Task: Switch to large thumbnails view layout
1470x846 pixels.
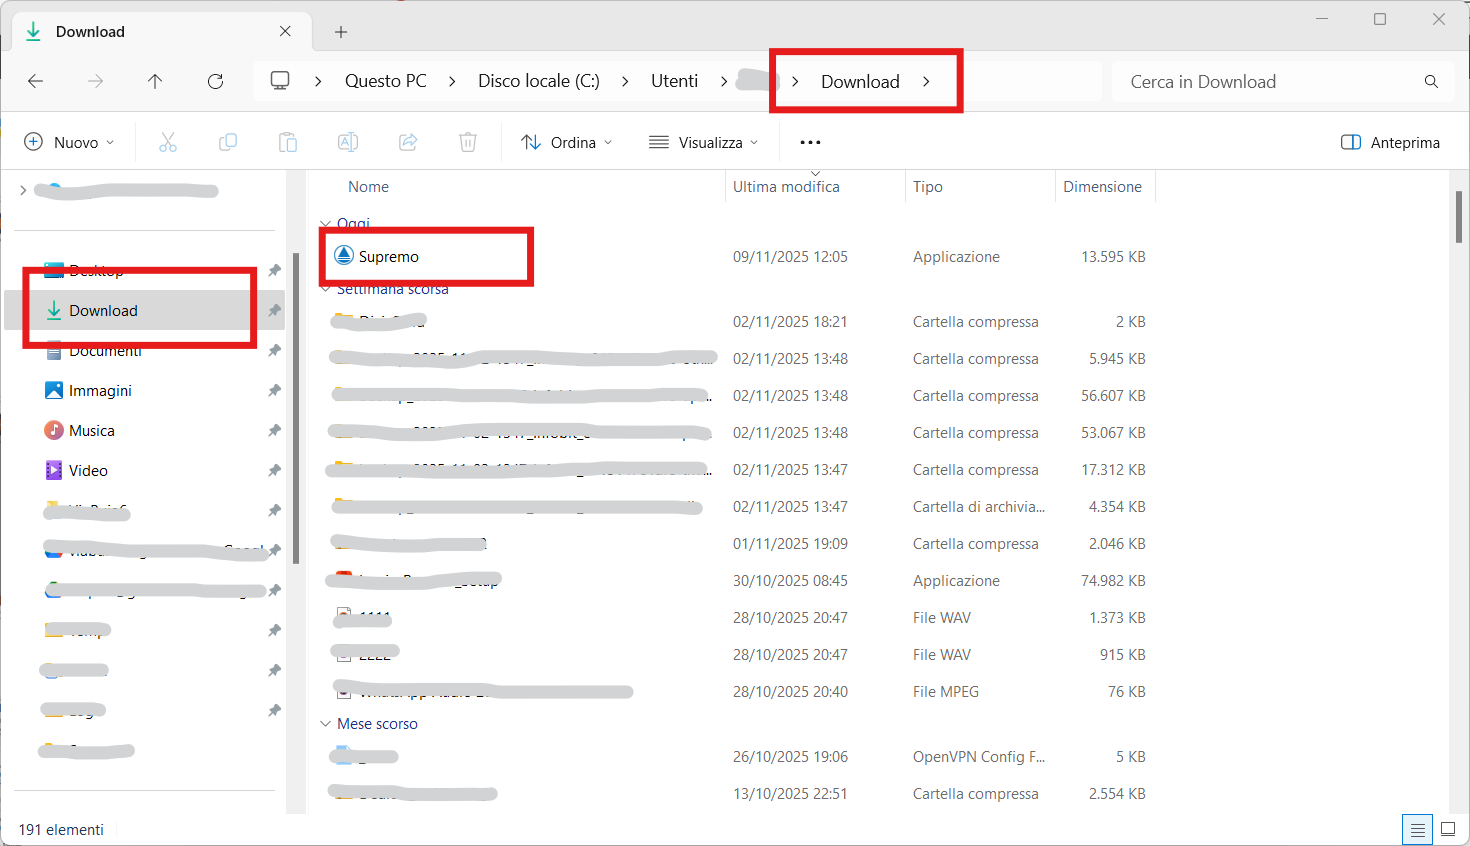Action: point(1448,829)
